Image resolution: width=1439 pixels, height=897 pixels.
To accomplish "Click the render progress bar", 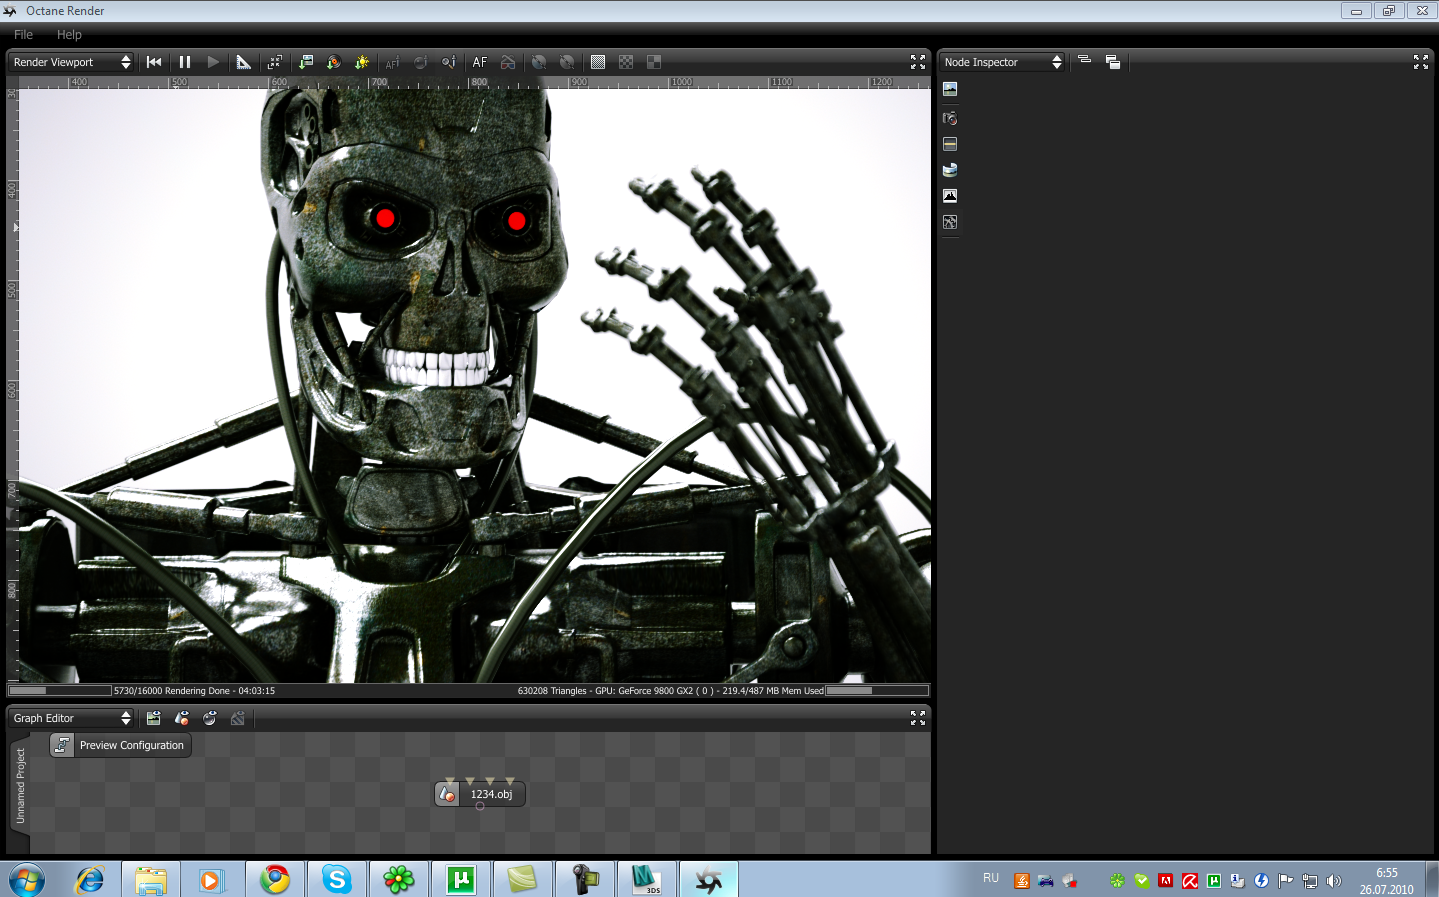I will tap(60, 690).
